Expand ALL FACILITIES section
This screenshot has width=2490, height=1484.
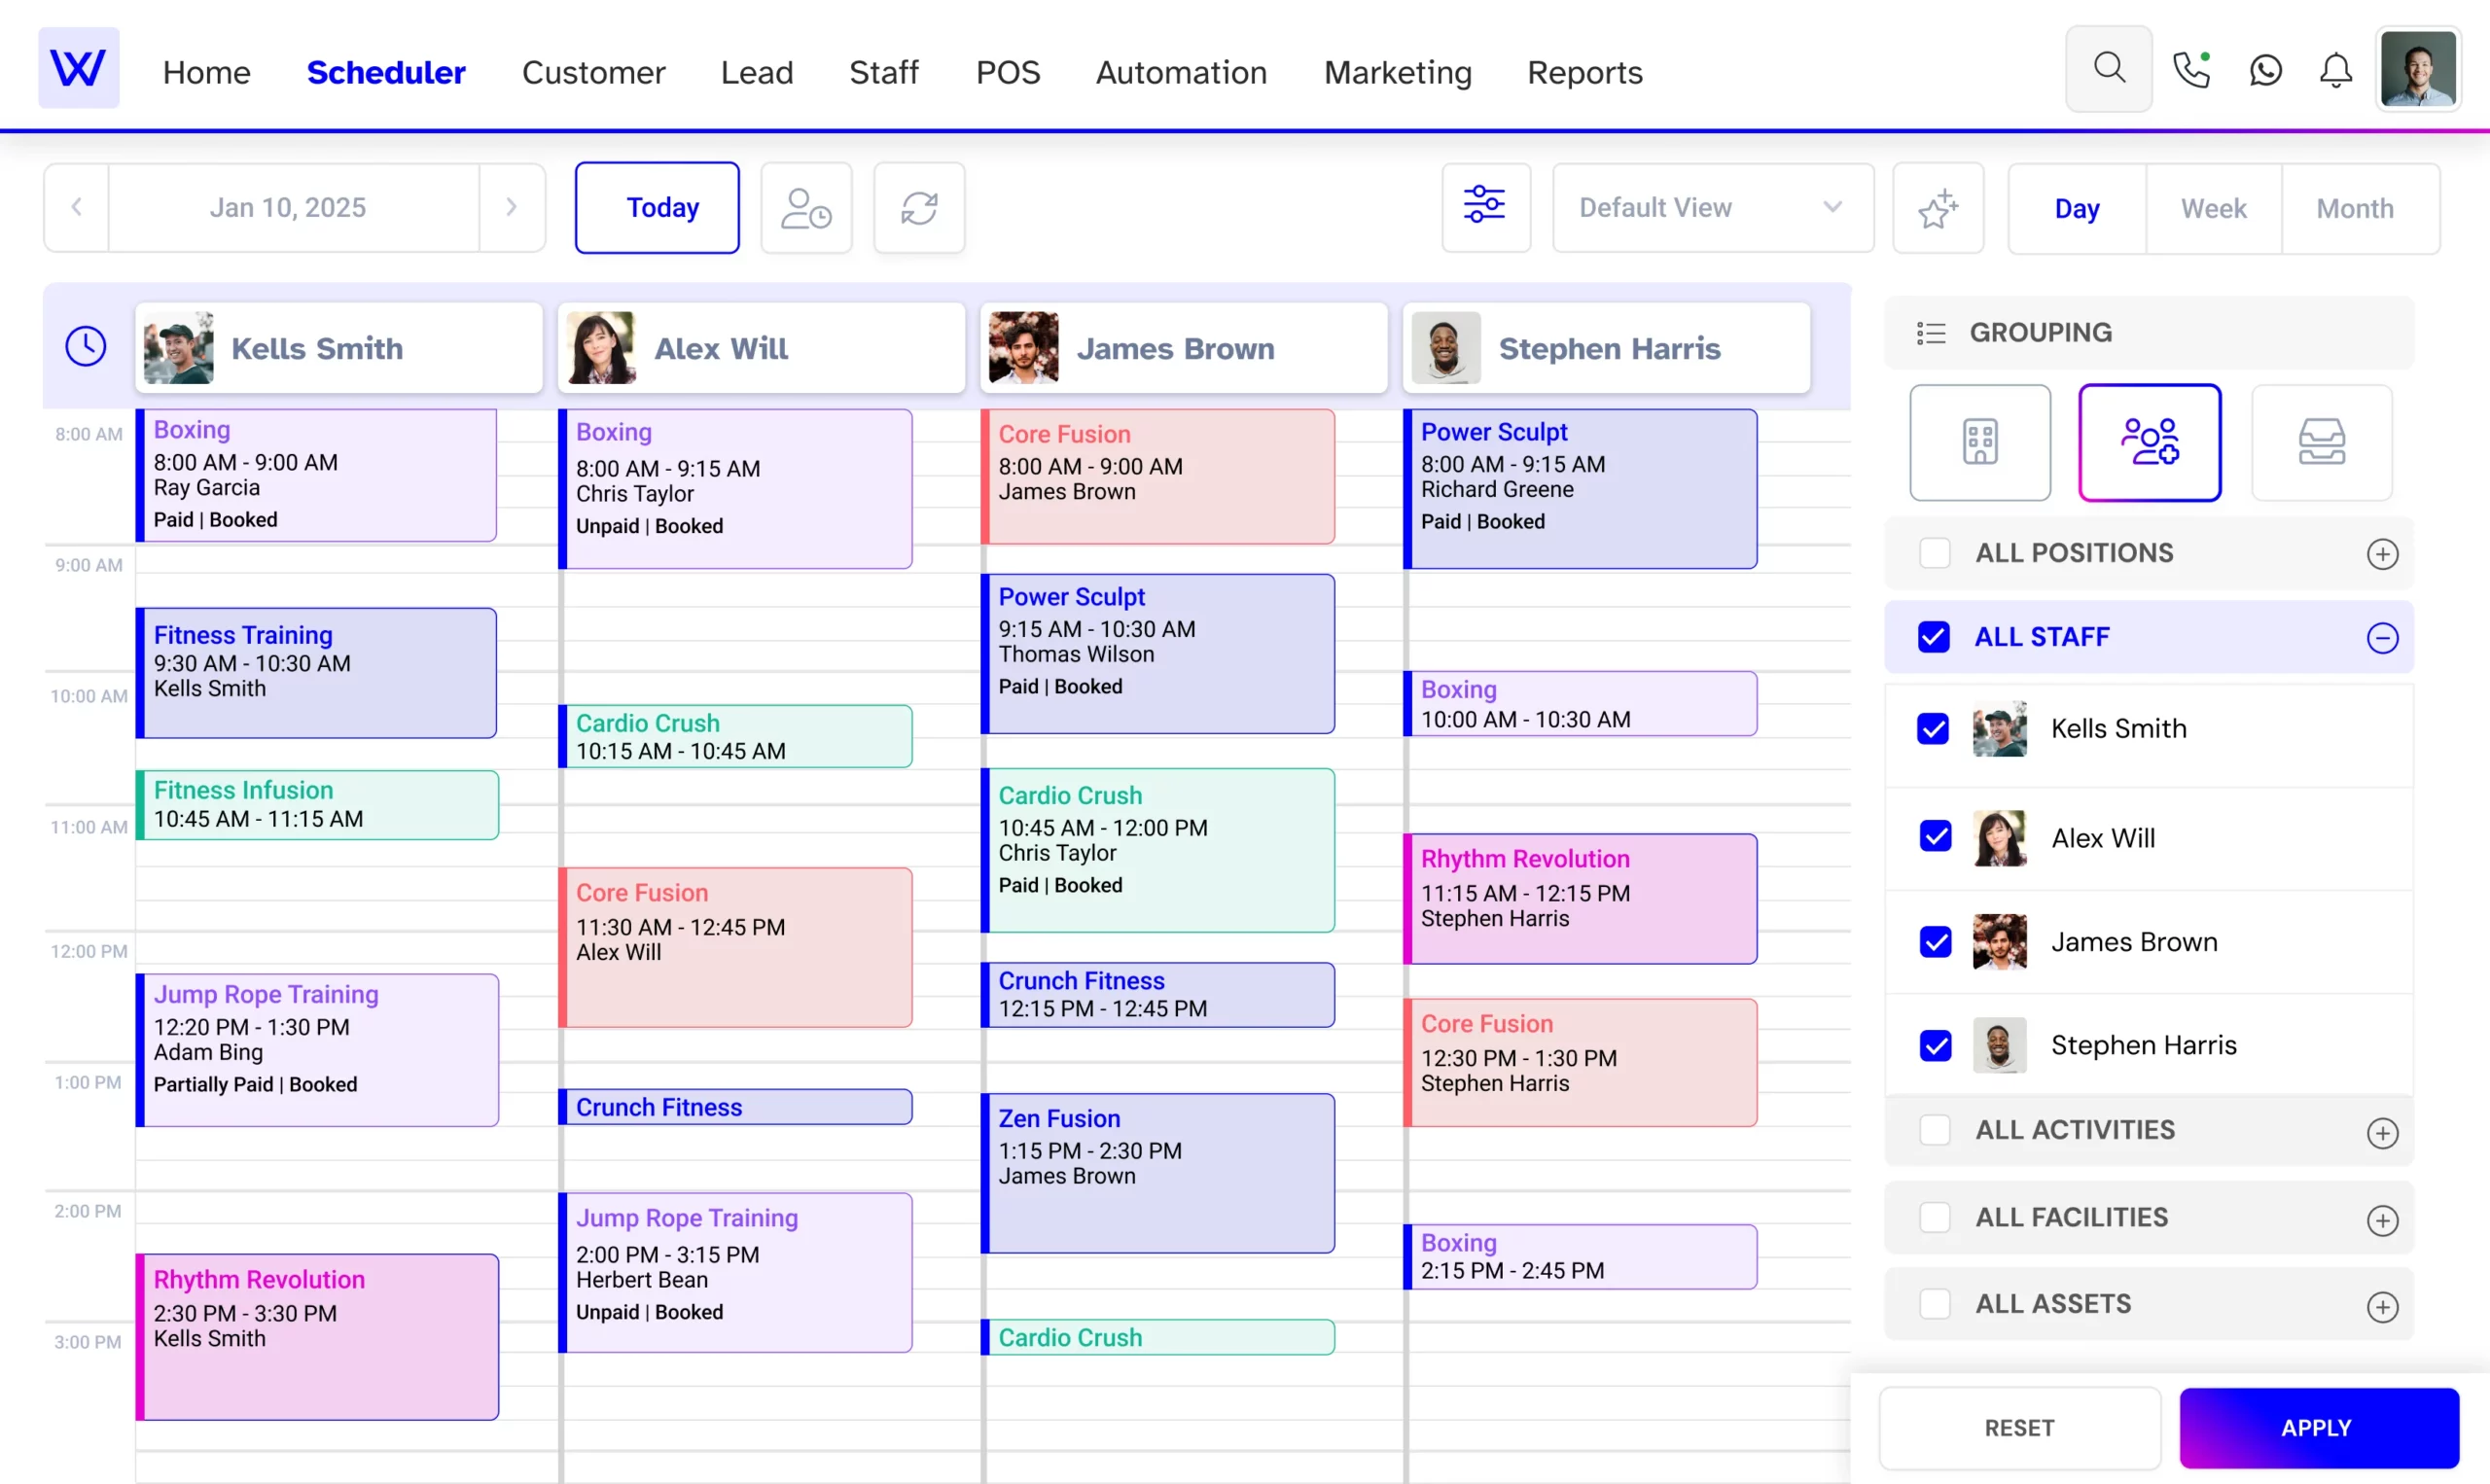coord(2384,1216)
